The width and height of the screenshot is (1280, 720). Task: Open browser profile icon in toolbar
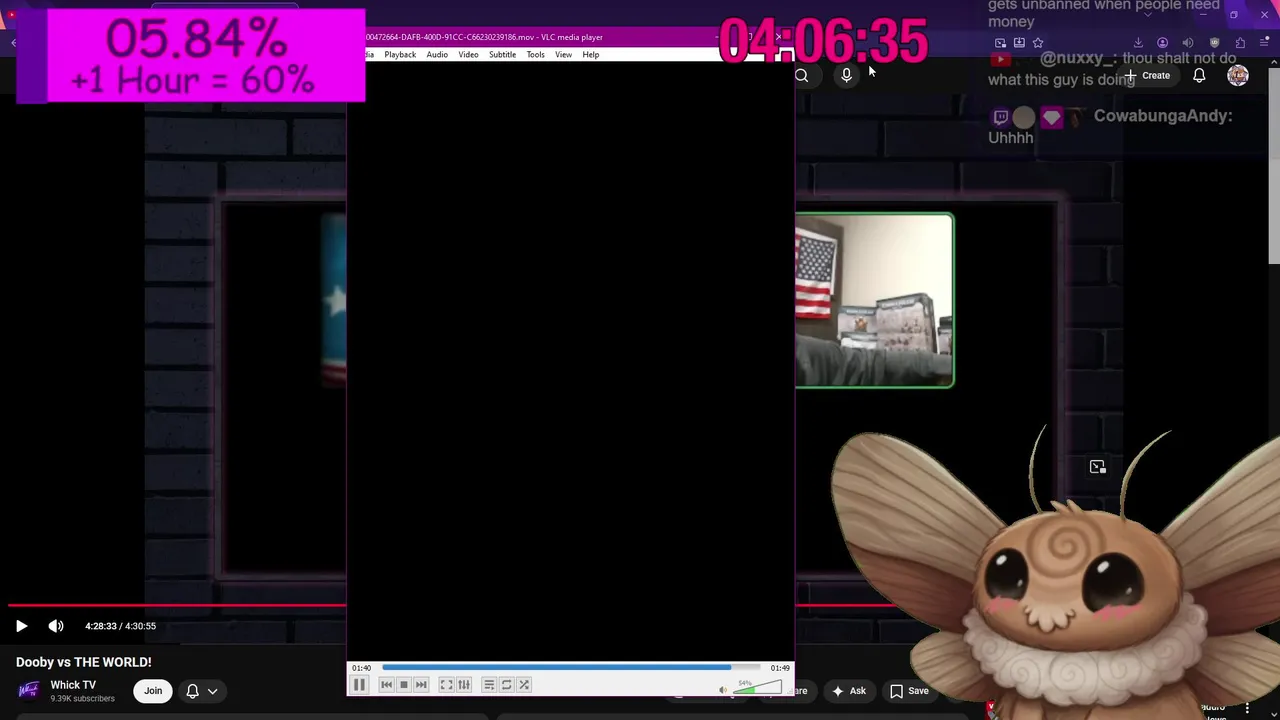[x=1162, y=43]
